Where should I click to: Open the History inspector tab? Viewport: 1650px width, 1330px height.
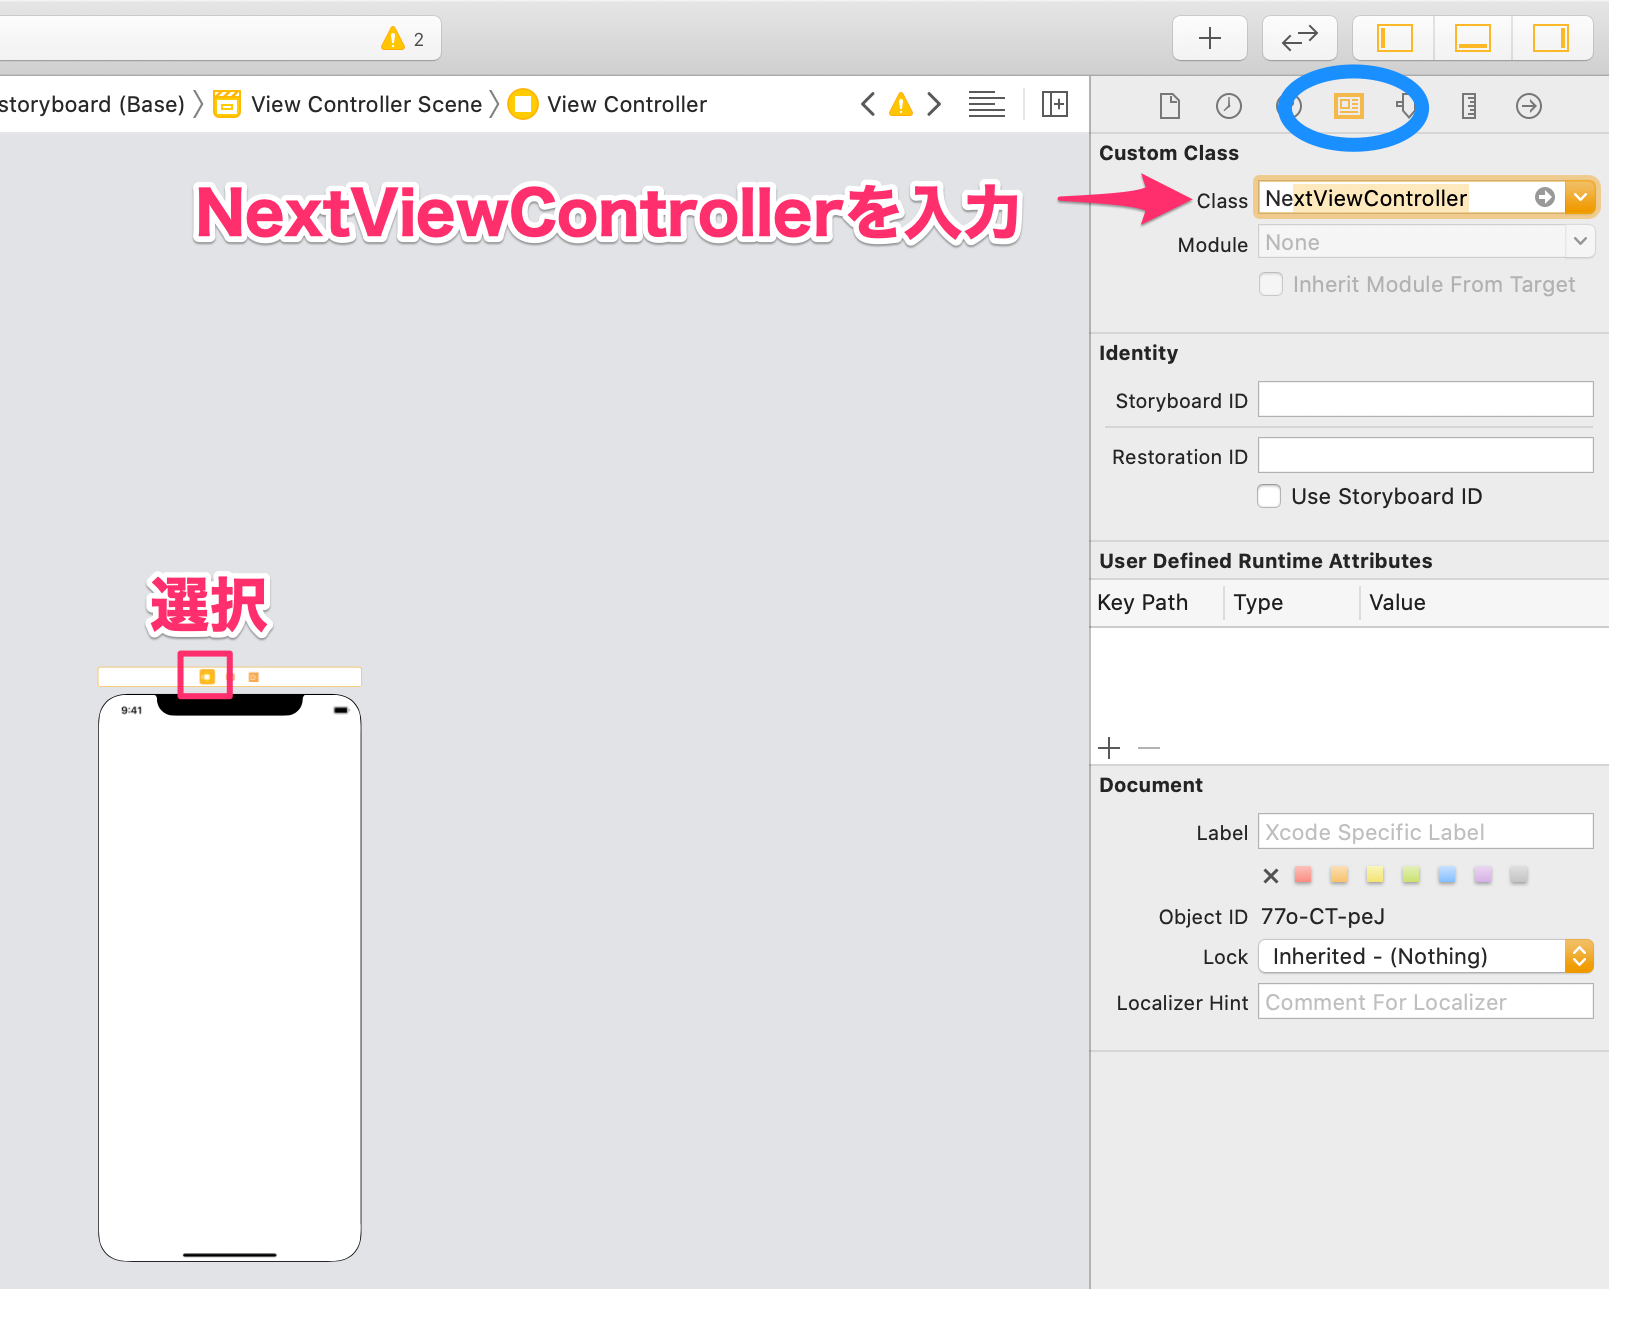coord(1228,105)
